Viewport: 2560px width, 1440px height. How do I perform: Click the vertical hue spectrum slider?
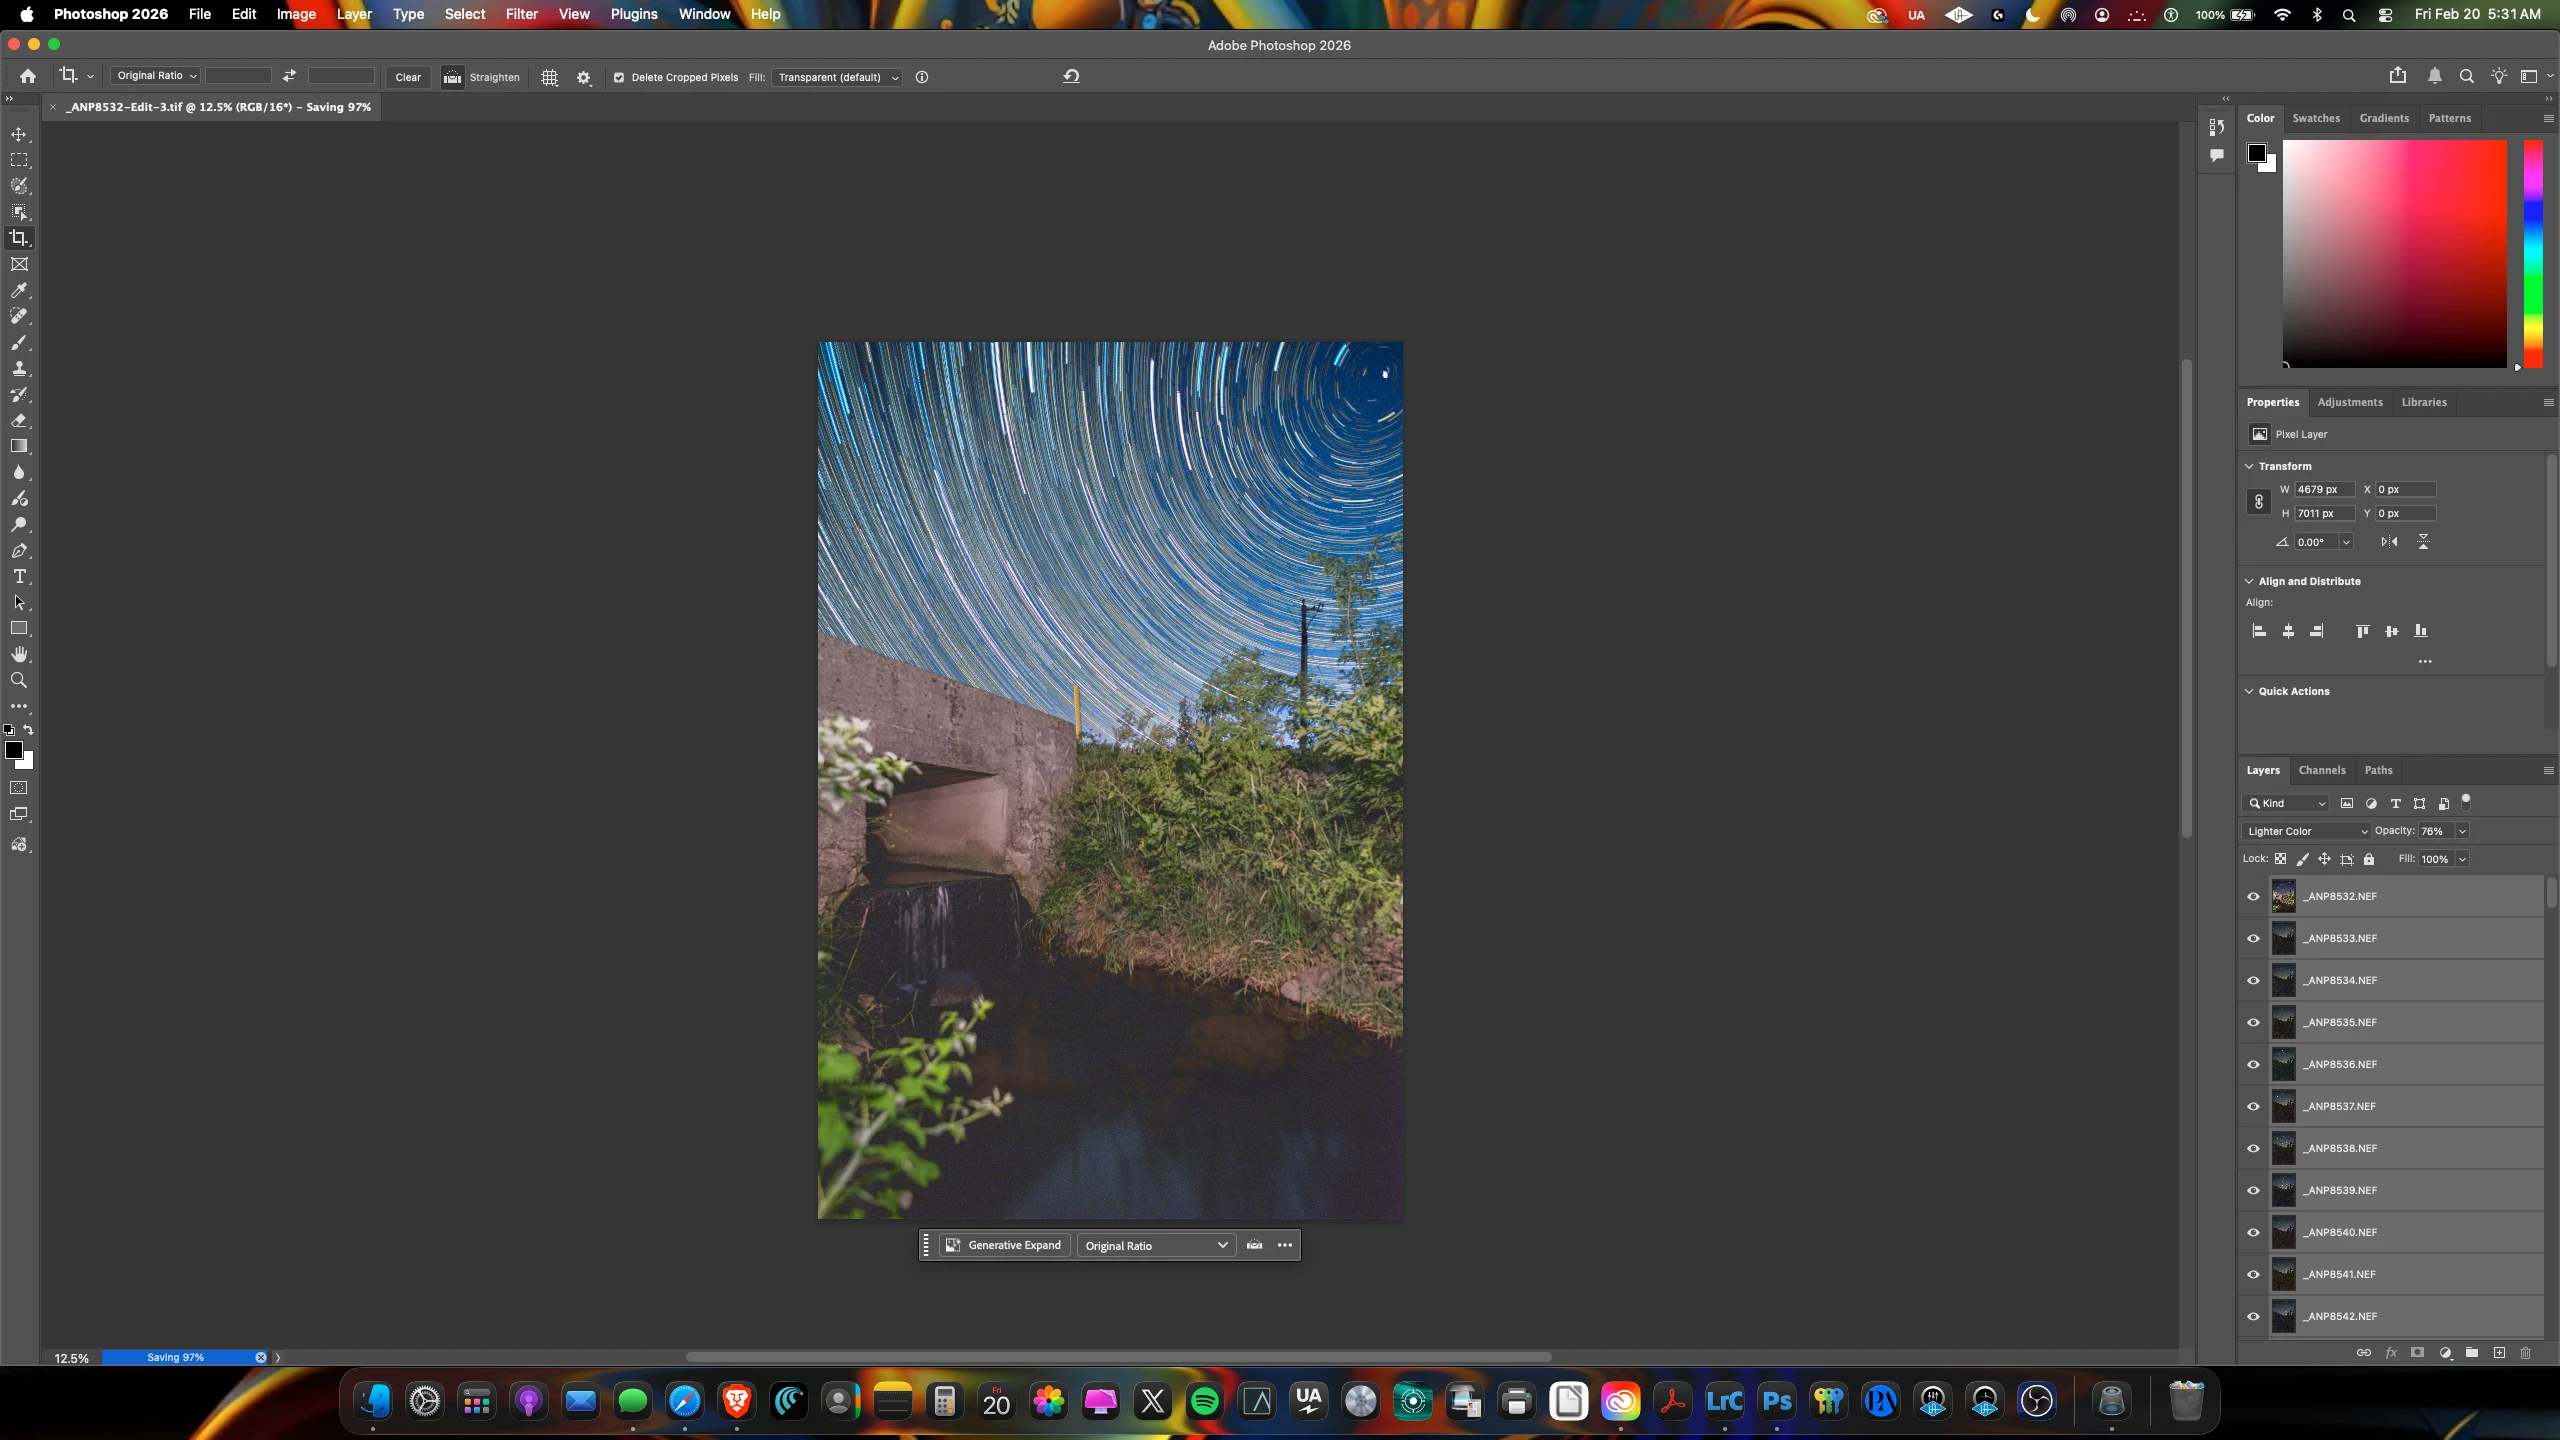(2532, 254)
